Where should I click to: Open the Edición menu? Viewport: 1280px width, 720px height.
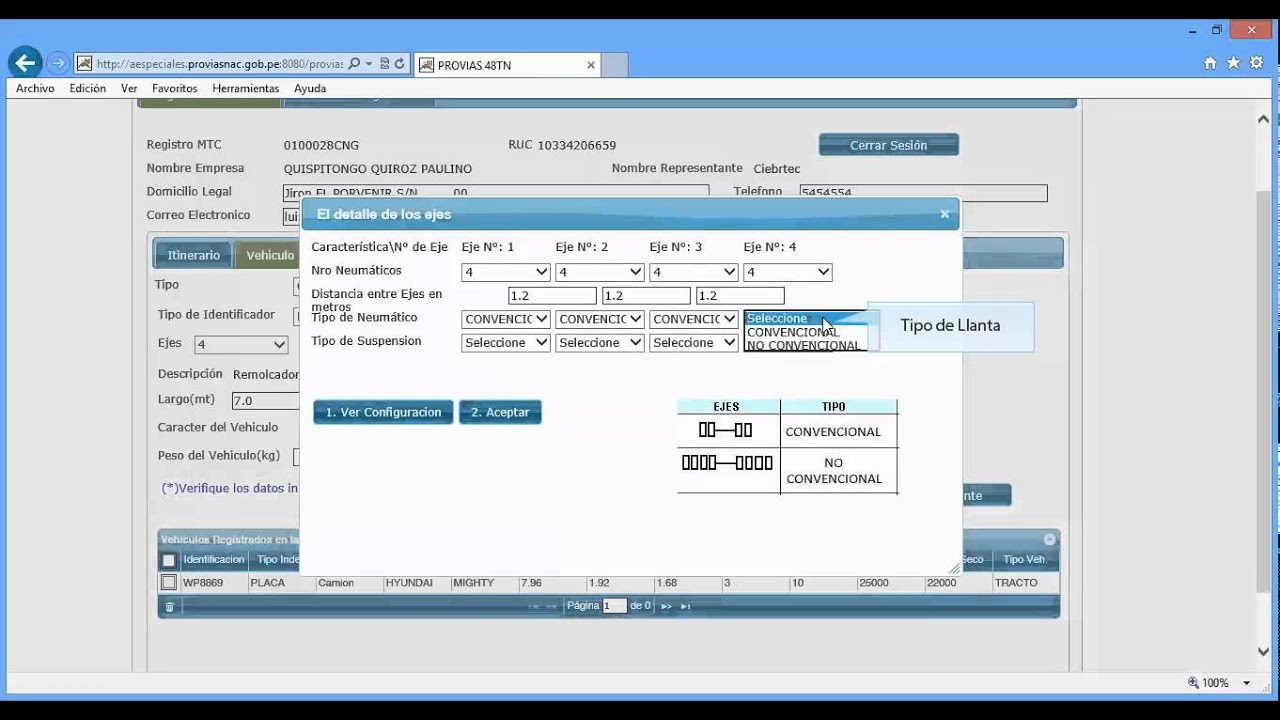[88, 88]
